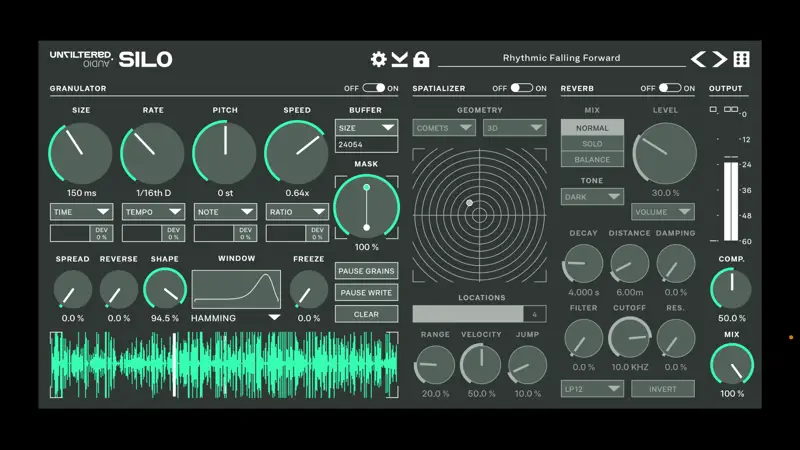Click the granulator SIZE knob
This screenshot has height=450, width=800.
[81, 153]
